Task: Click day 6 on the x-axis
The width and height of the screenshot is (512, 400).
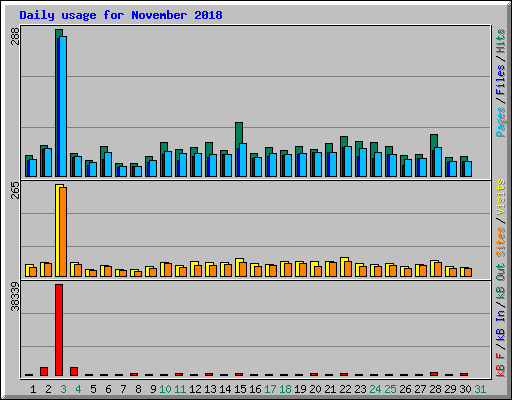Action: coord(108,389)
